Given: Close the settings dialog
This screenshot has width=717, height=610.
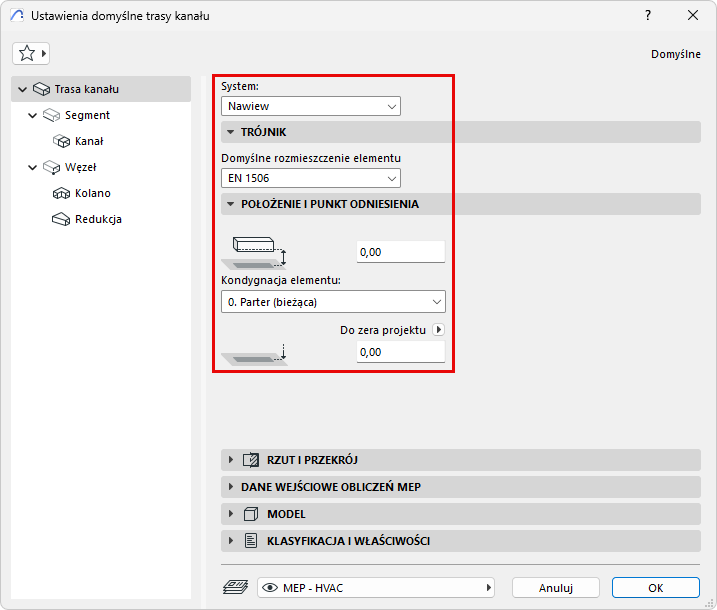Looking at the screenshot, I should [x=693, y=16].
